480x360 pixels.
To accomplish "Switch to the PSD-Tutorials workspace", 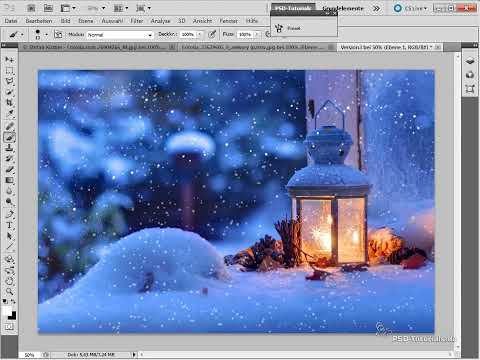I will coord(294,8).
